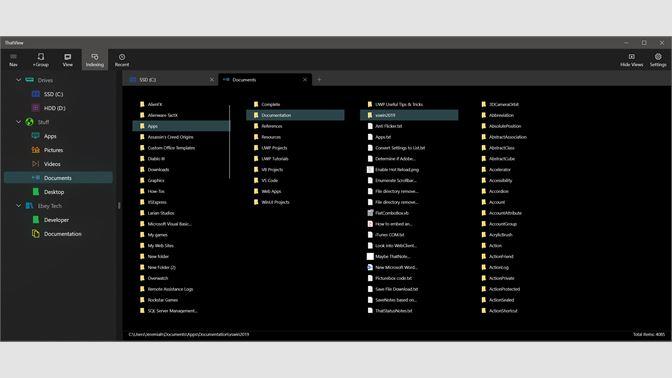Image resolution: width=672 pixels, height=378 pixels.
Task: Select the Documentation folder in second column
Action: pyautogui.click(x=295, y=115)
